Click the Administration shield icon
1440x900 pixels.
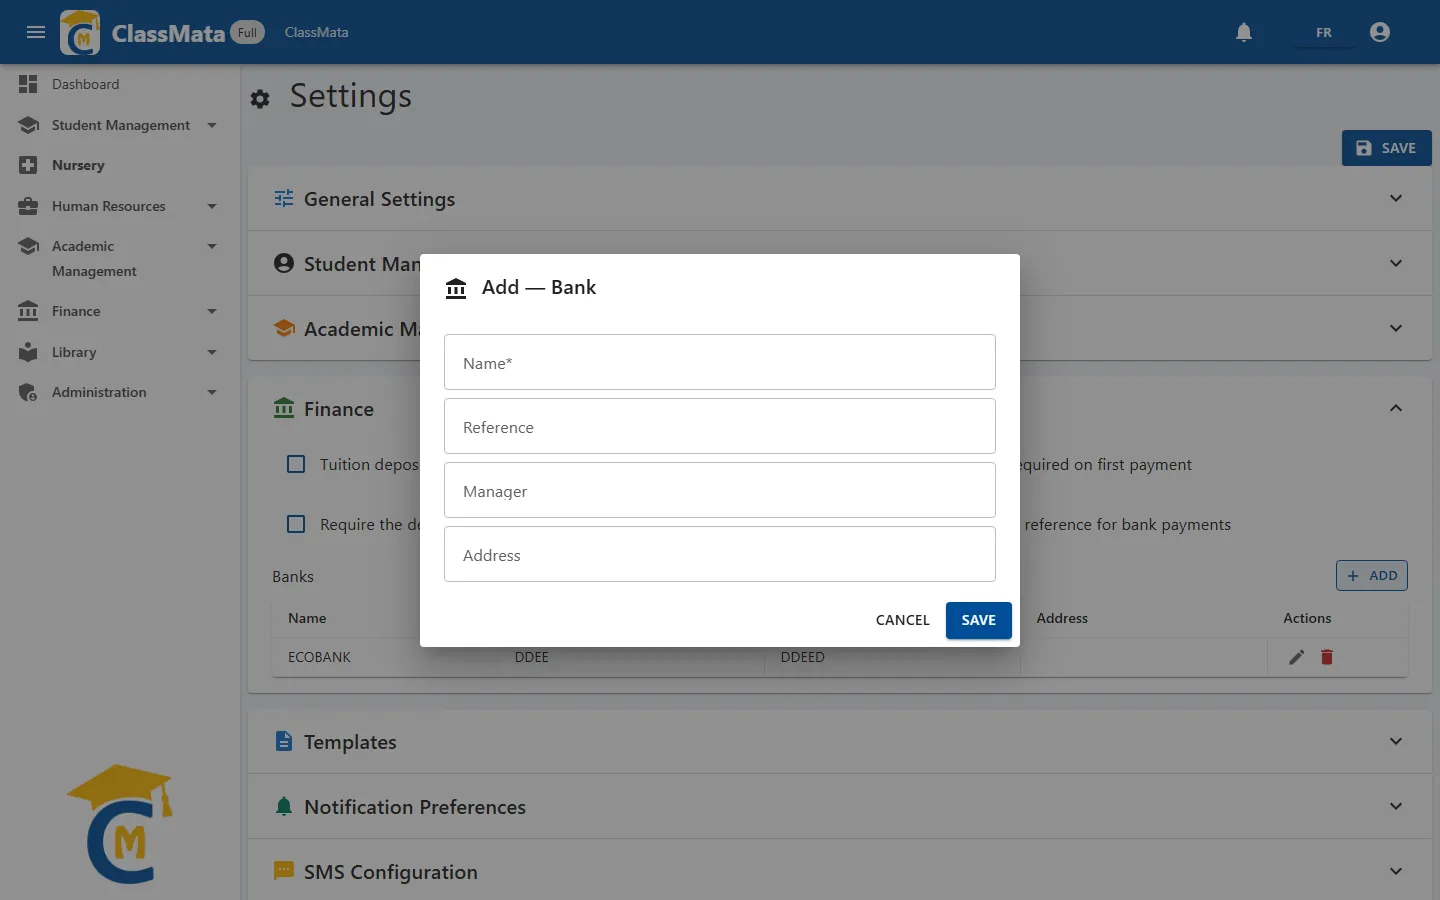[28, 392]
